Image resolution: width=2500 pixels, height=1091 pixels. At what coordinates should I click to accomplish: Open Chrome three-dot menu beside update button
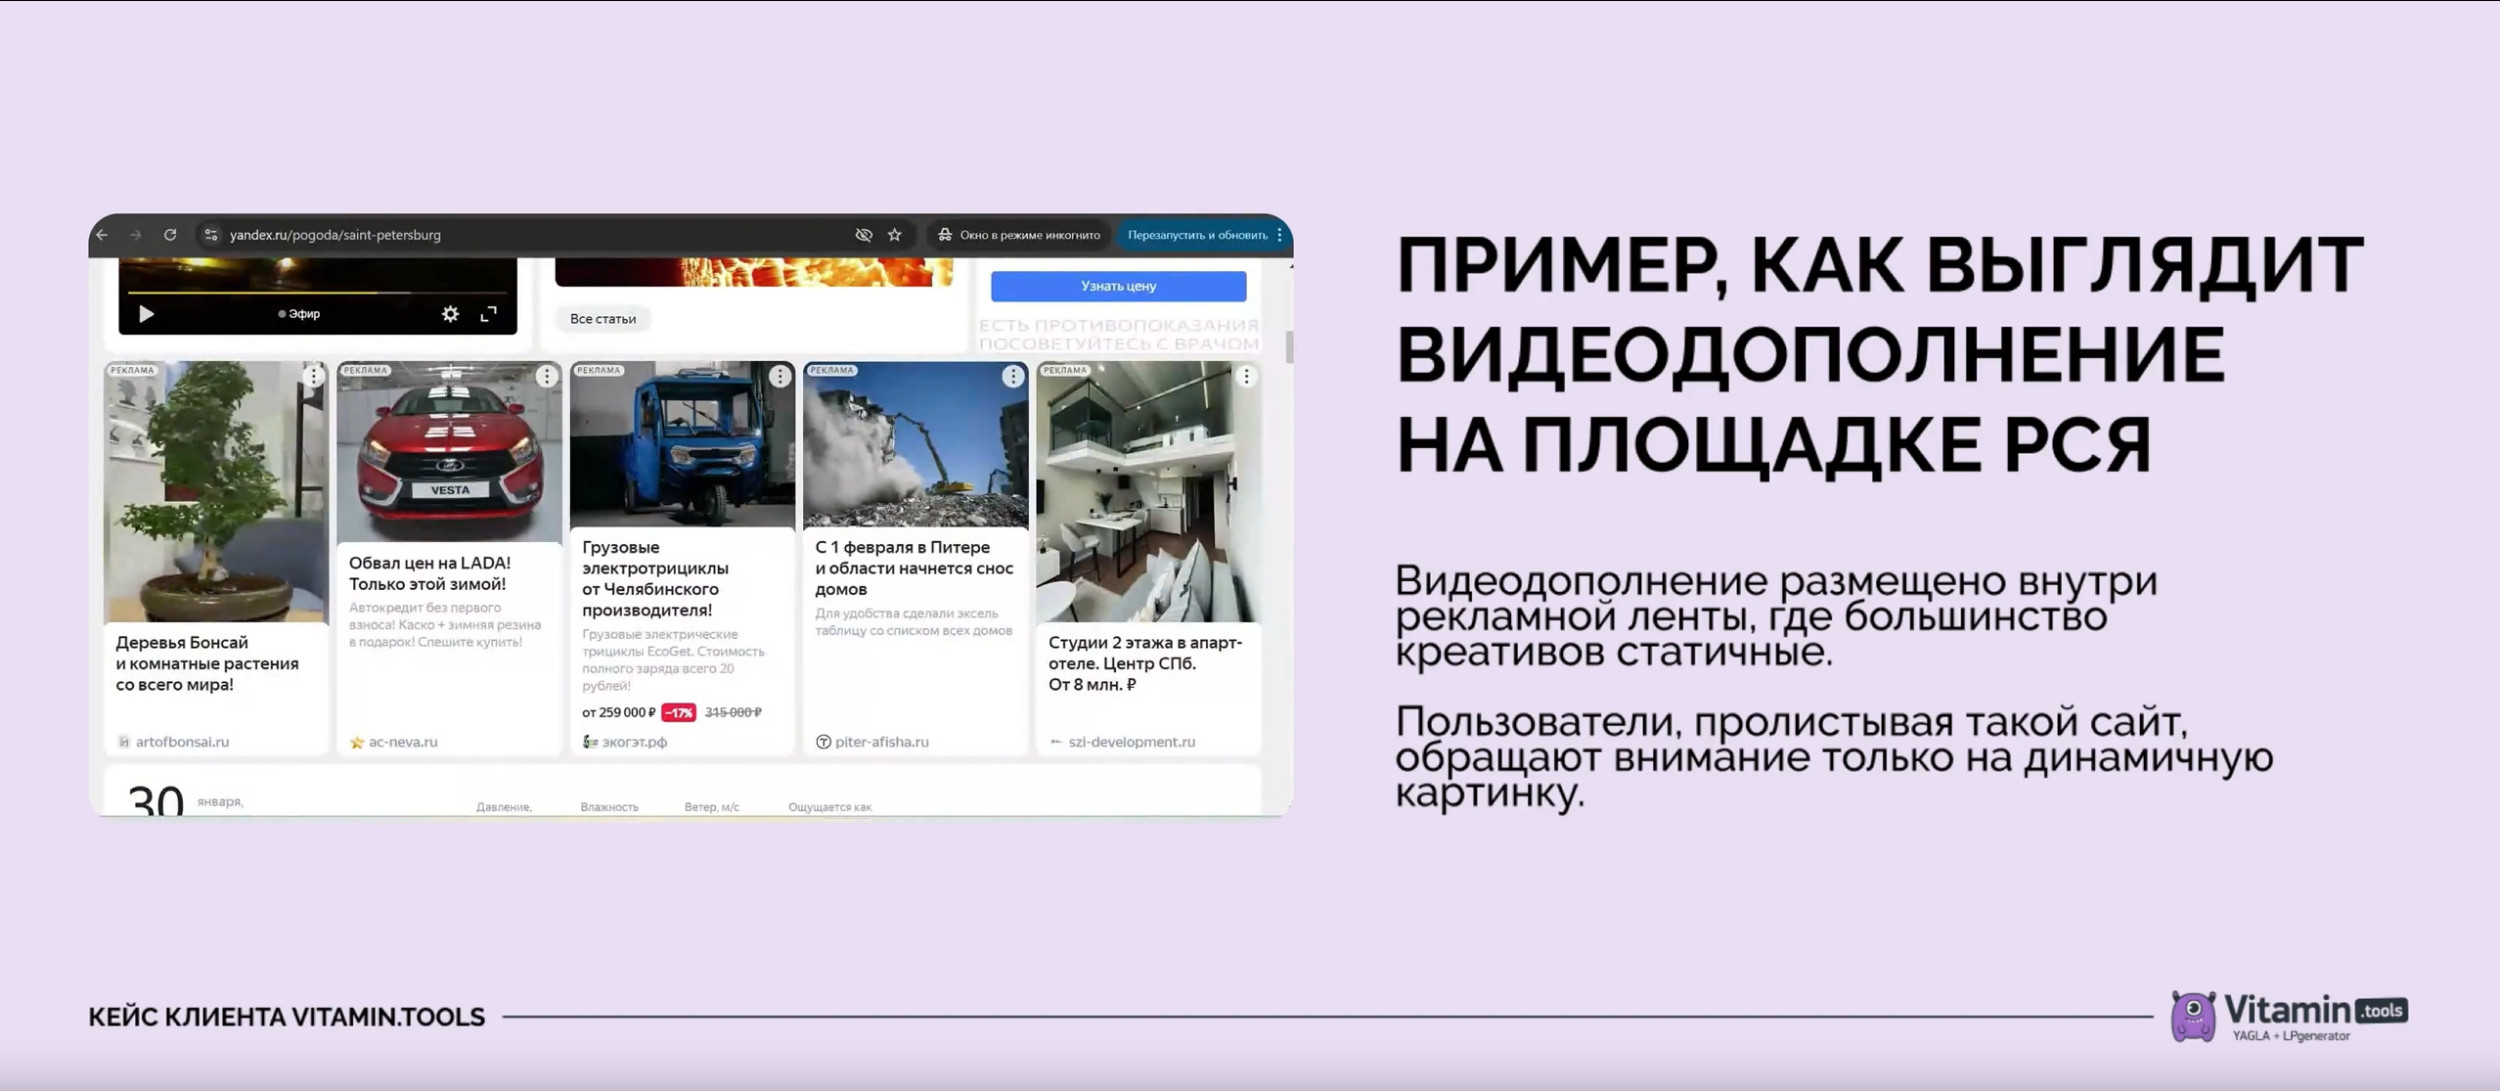[1279, 235]
